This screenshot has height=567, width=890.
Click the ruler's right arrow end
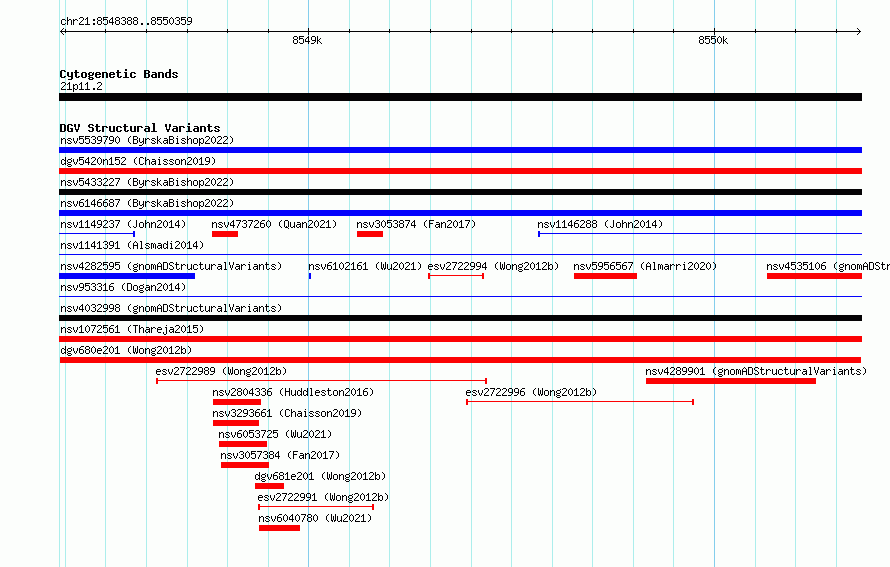pos(859,31)
